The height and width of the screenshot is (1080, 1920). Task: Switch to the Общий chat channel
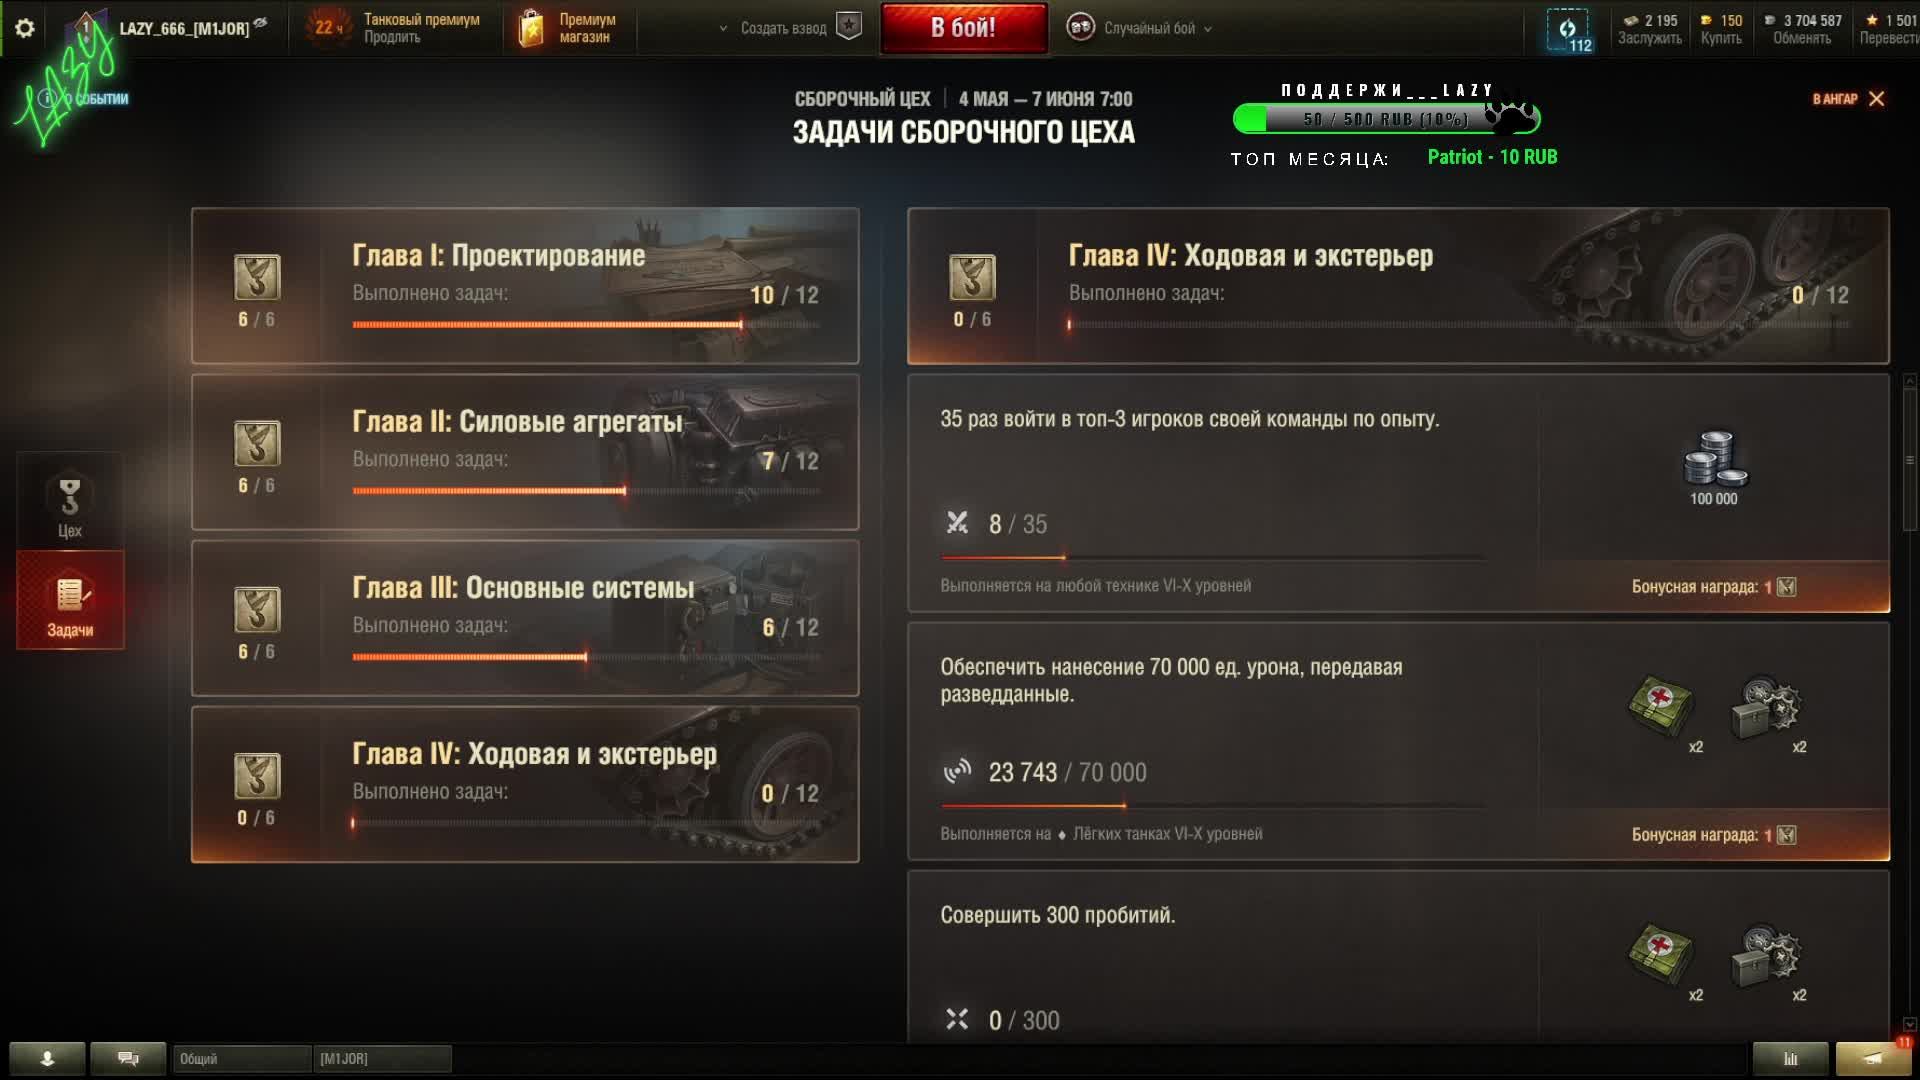(x=241, y=1058)
